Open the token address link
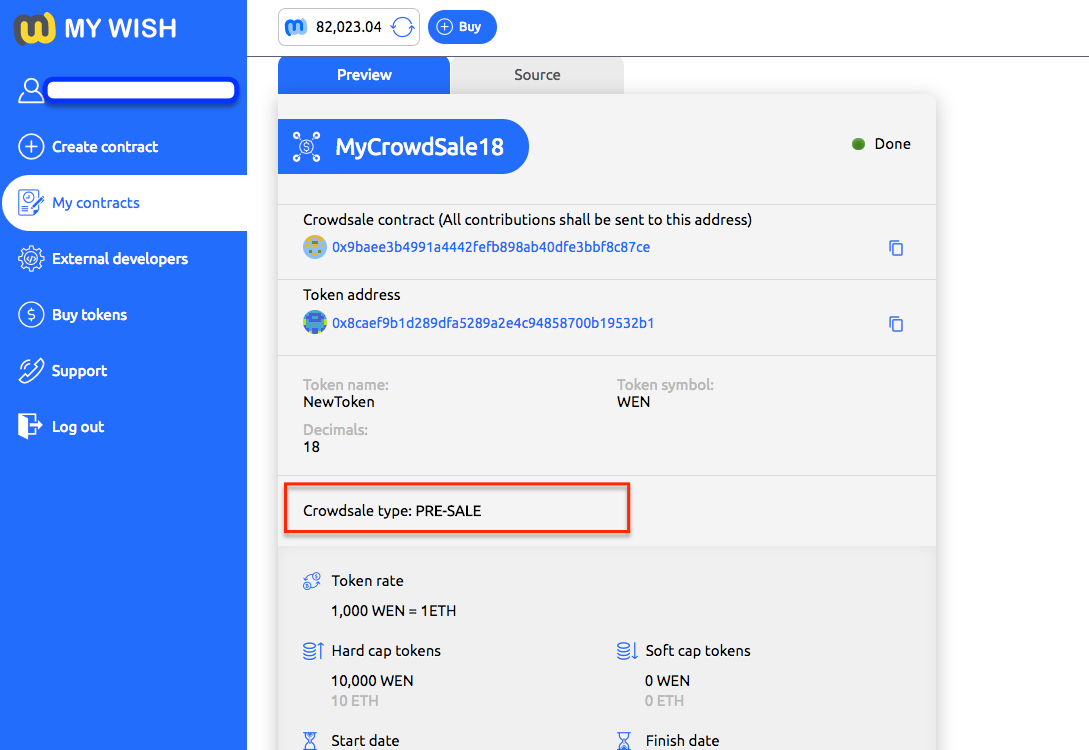This screenshot has width=1089, height=750. [x=493, y=323]
